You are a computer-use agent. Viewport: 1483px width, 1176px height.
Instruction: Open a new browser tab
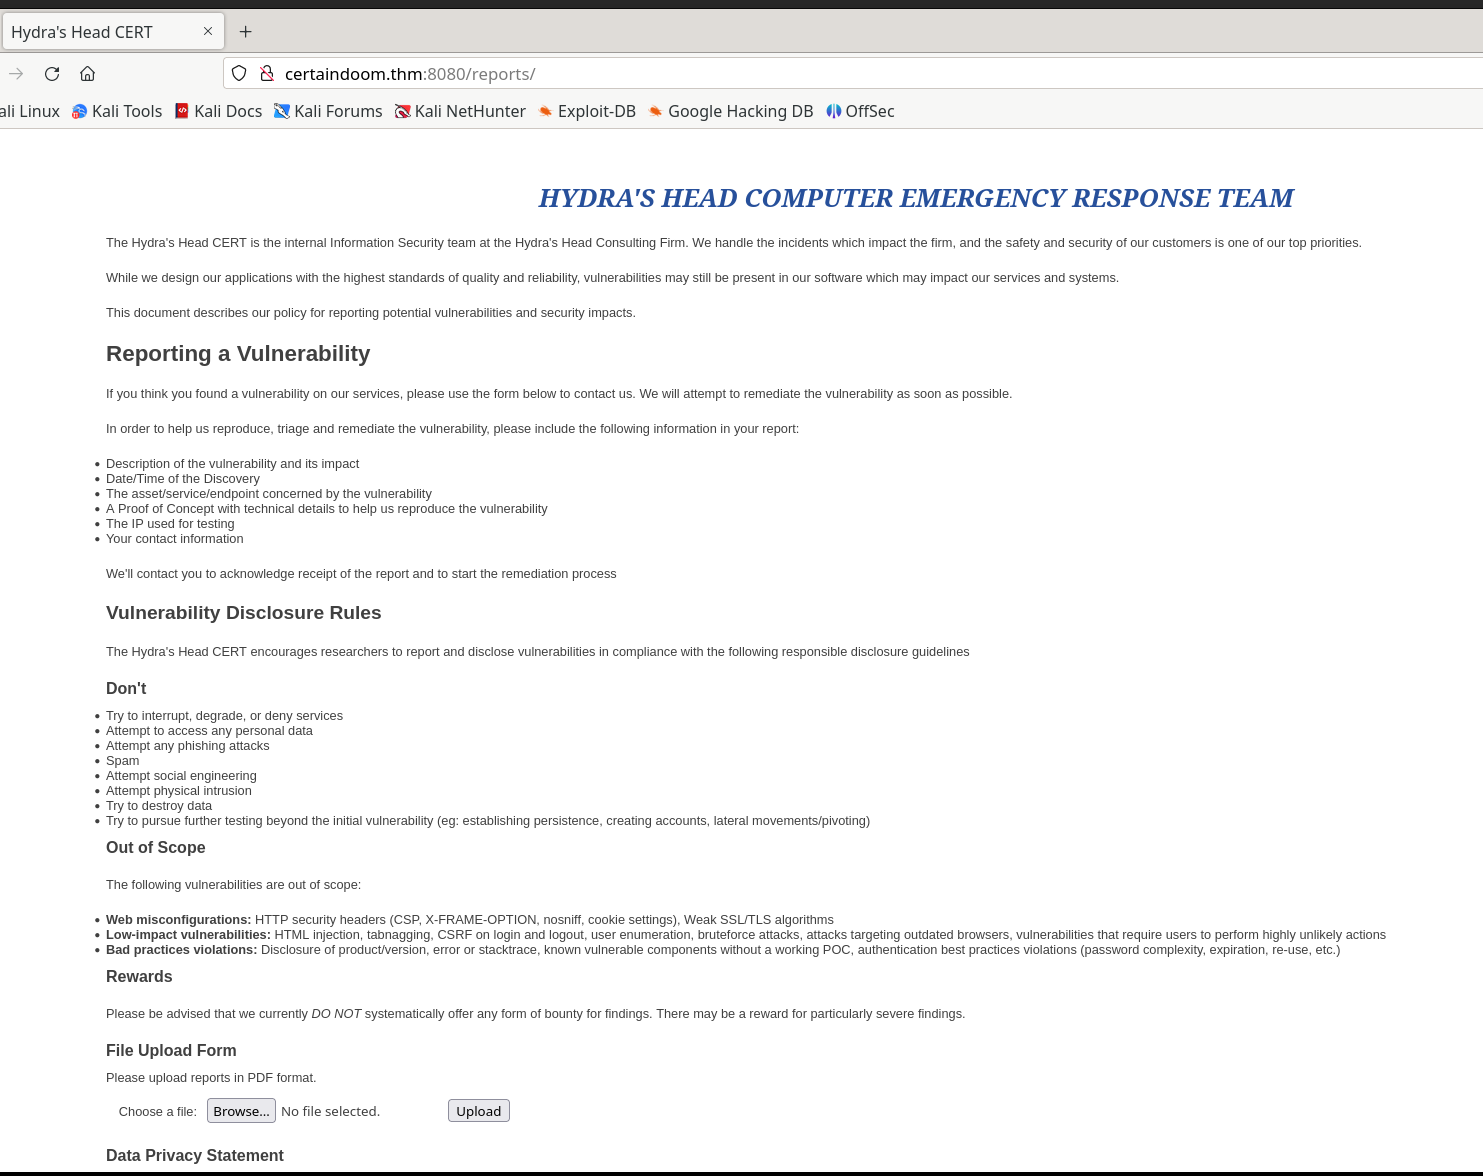pos(245,31)
